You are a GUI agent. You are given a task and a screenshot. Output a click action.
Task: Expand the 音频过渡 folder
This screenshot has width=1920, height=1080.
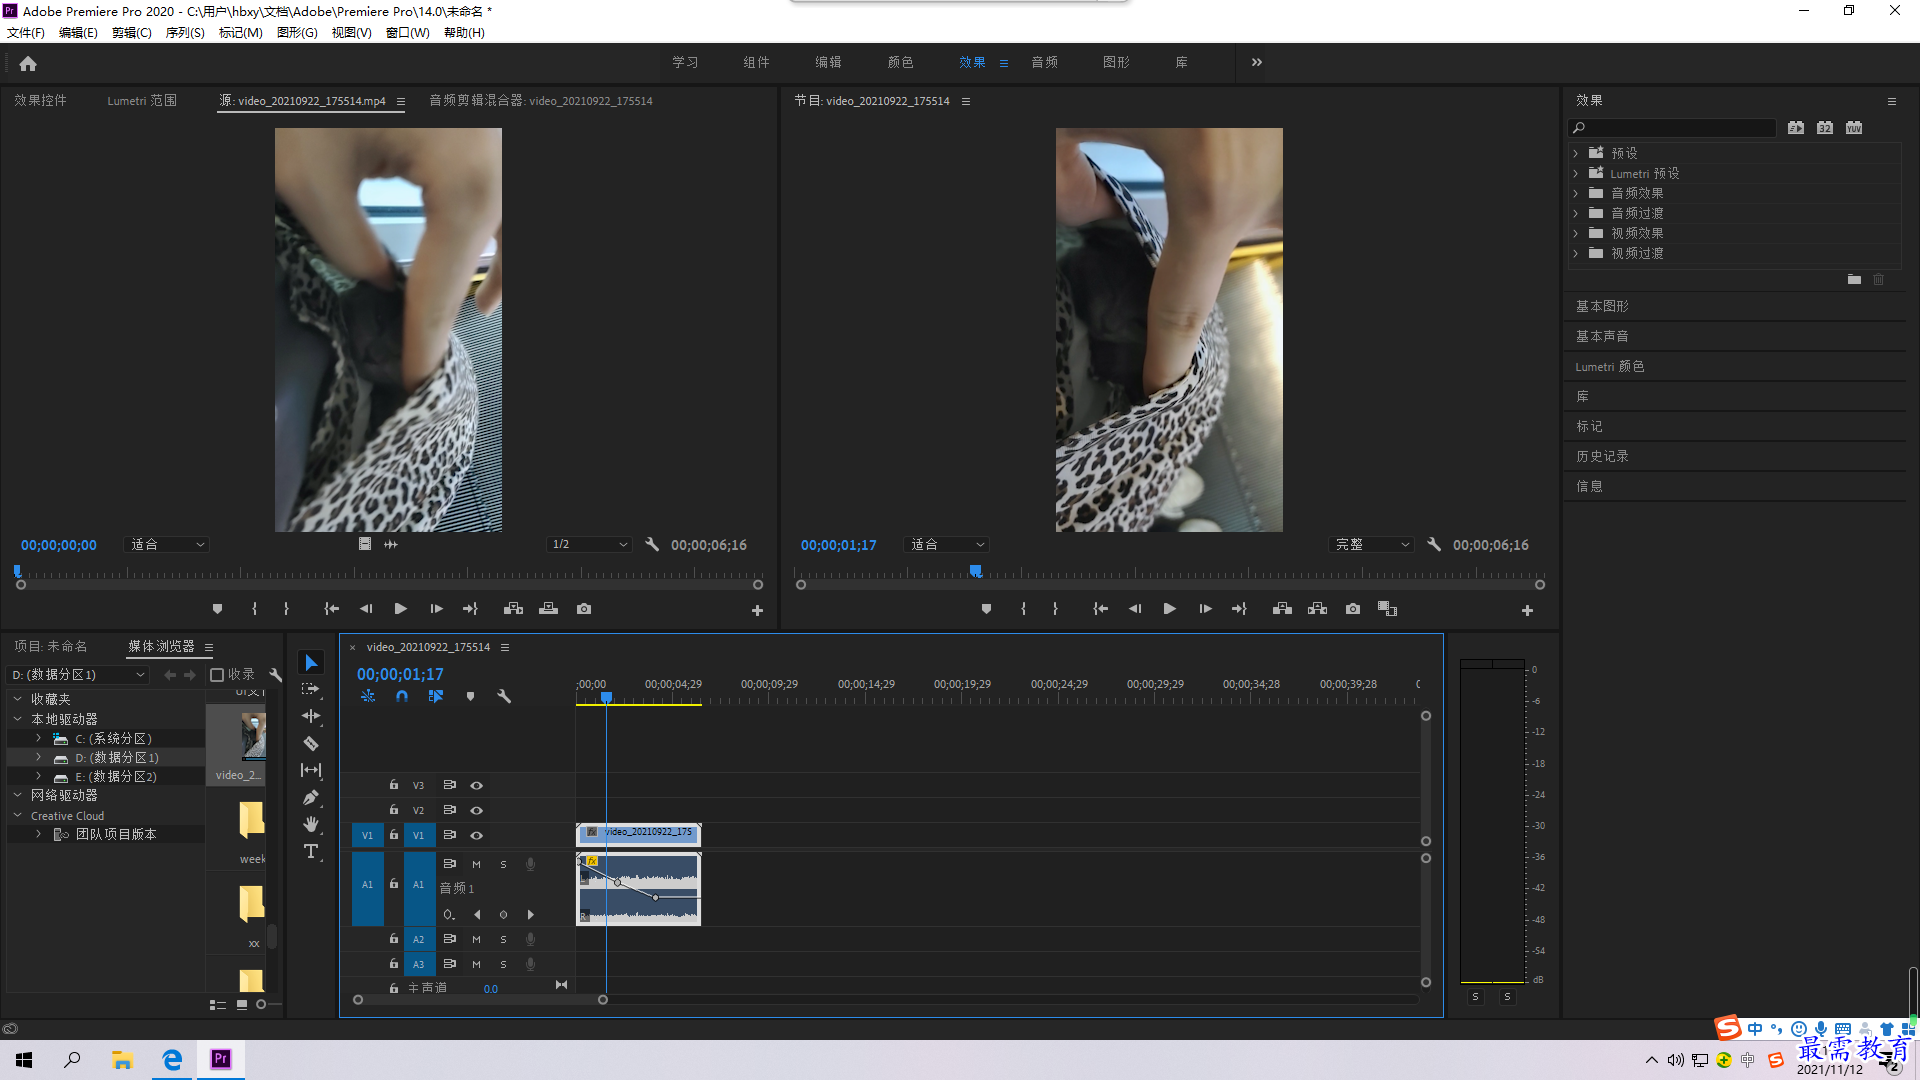(x=1576, y=213)
